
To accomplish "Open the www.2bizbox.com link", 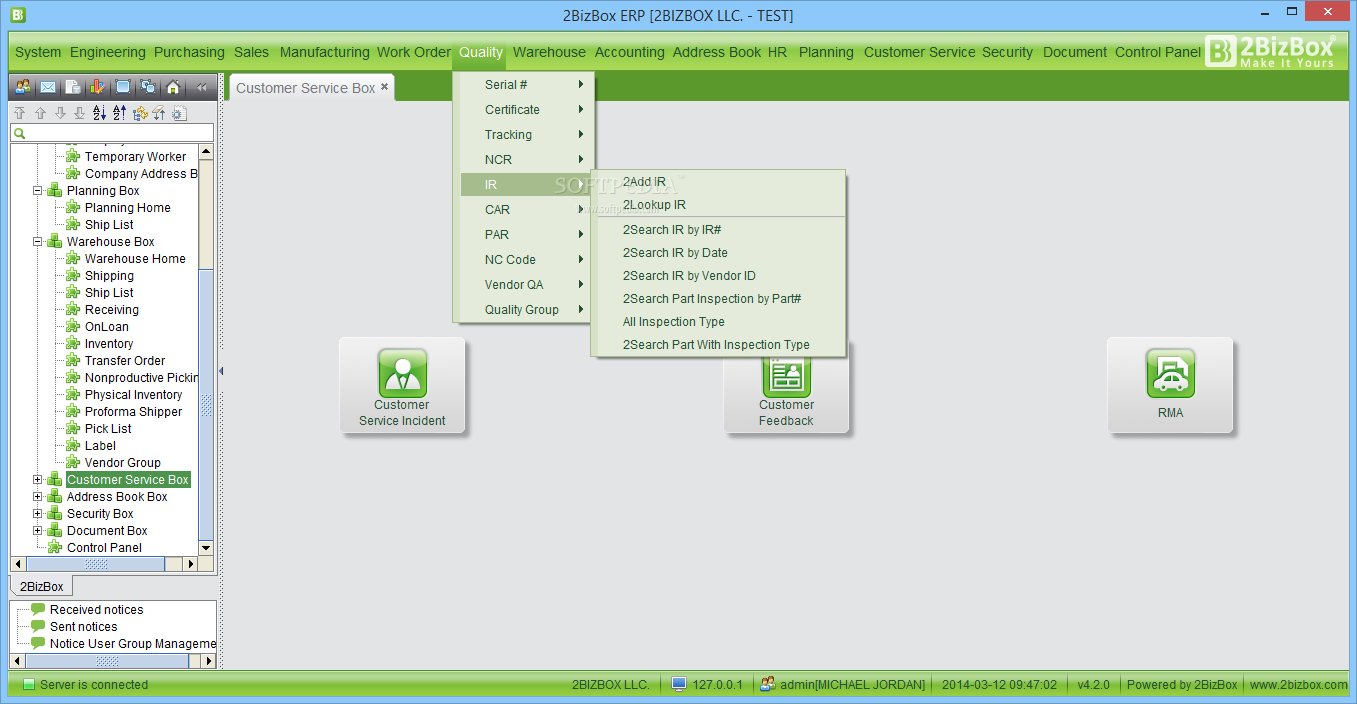I will [x=1297, y=685].
